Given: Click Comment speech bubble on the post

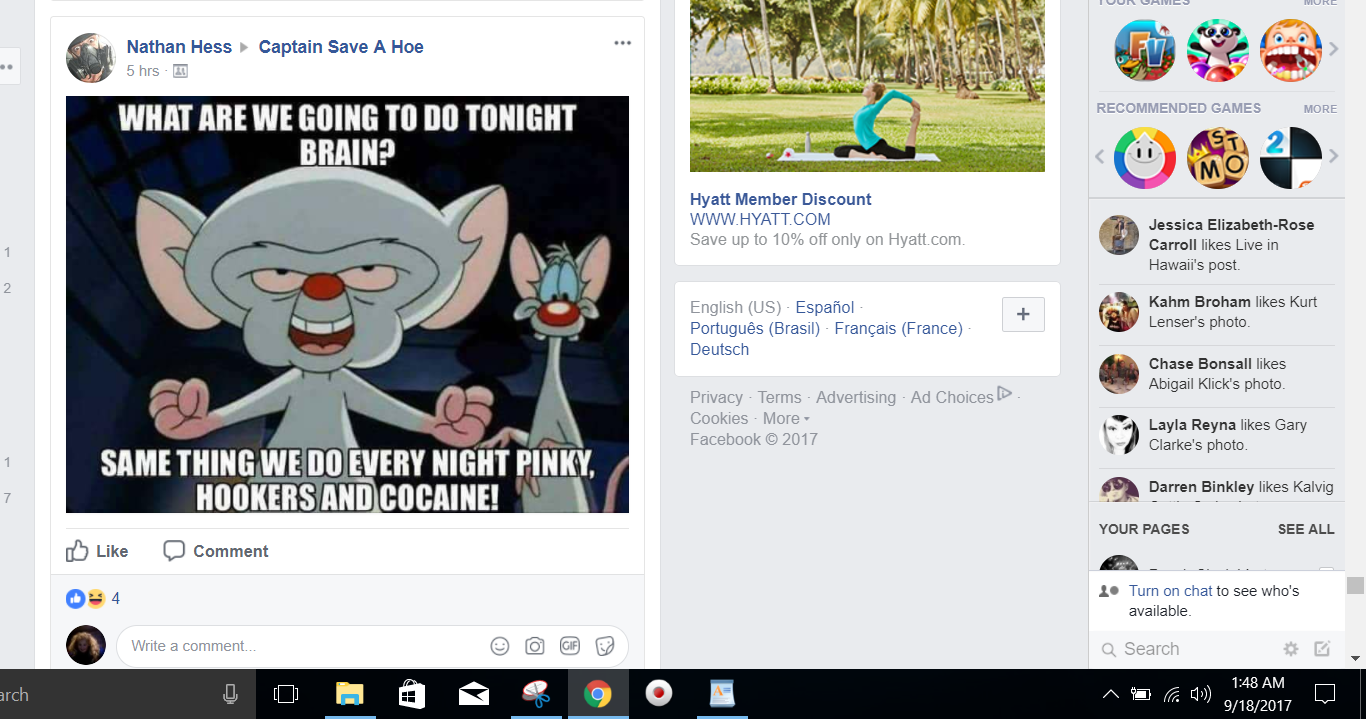Looking at the screenshot, I should [216, 551].
